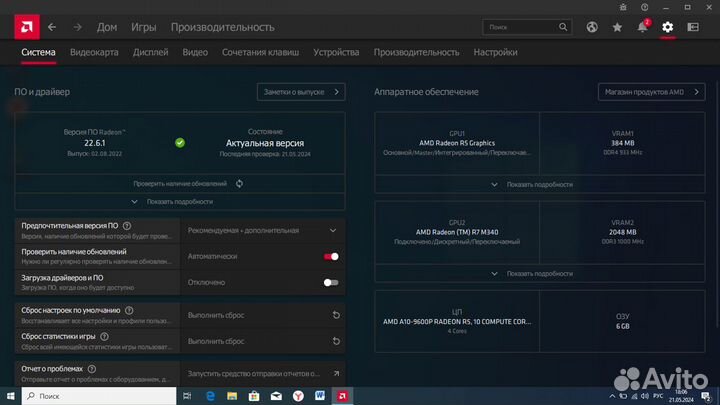The width and height of the screenshot is (720, 405).
Task: Show hidden tray icons chevron
Action: click(612, 396)
